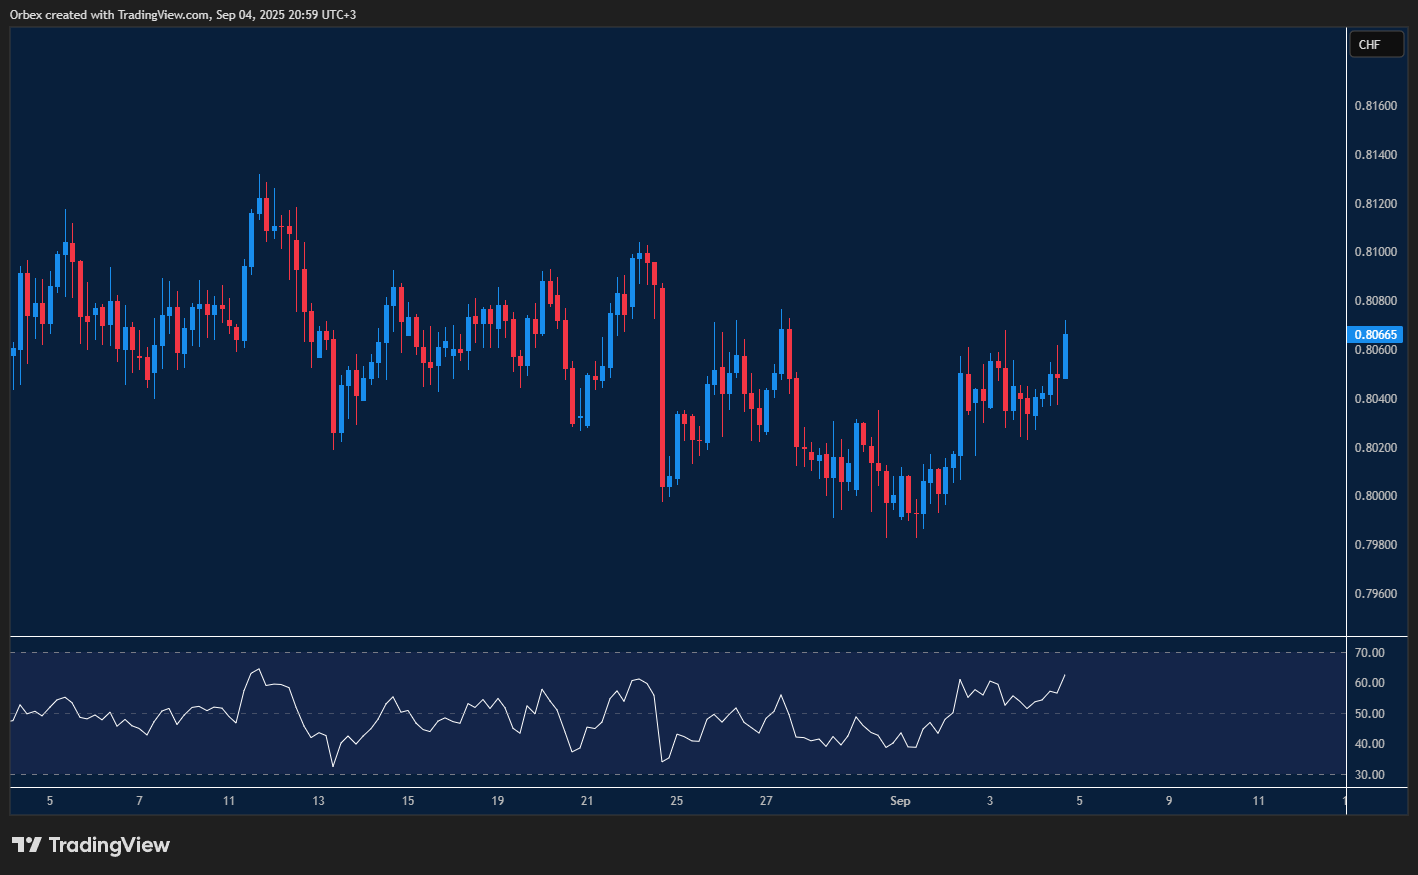Open the time axis by clicking Sep
This screenshot has width=1418, height=875.
click(899, 801)
